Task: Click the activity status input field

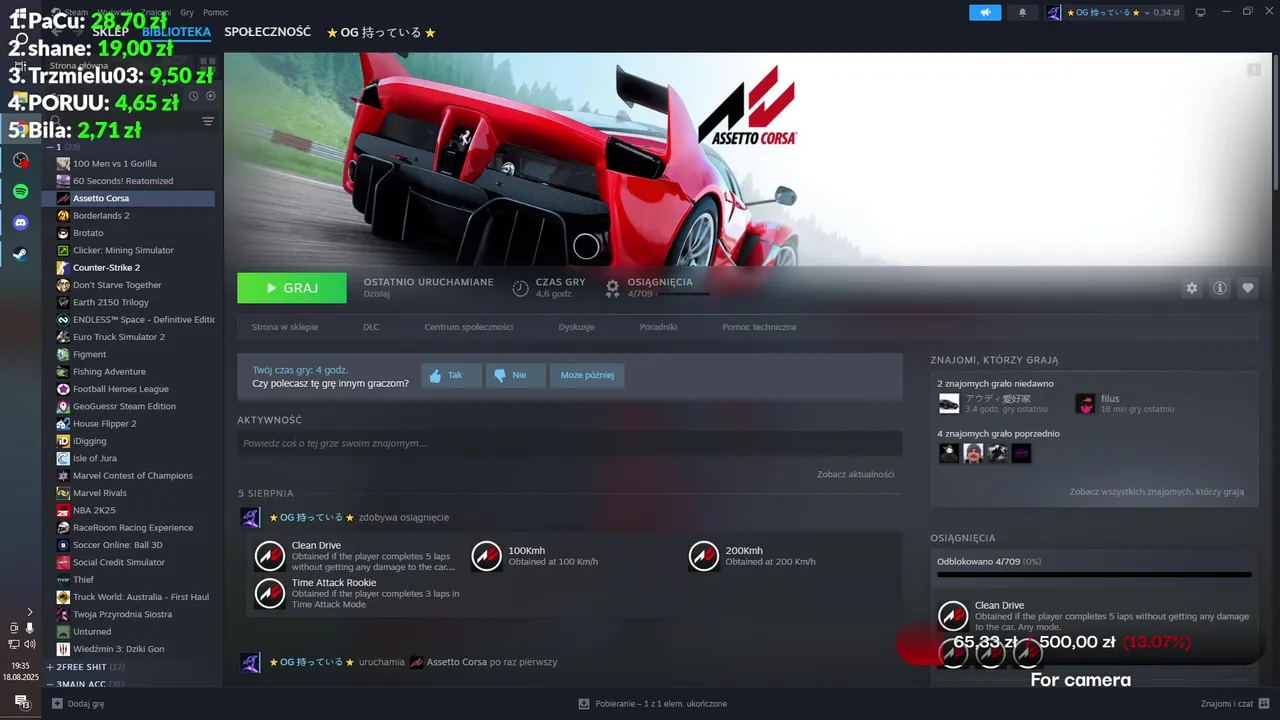Action: pos(569,443)
